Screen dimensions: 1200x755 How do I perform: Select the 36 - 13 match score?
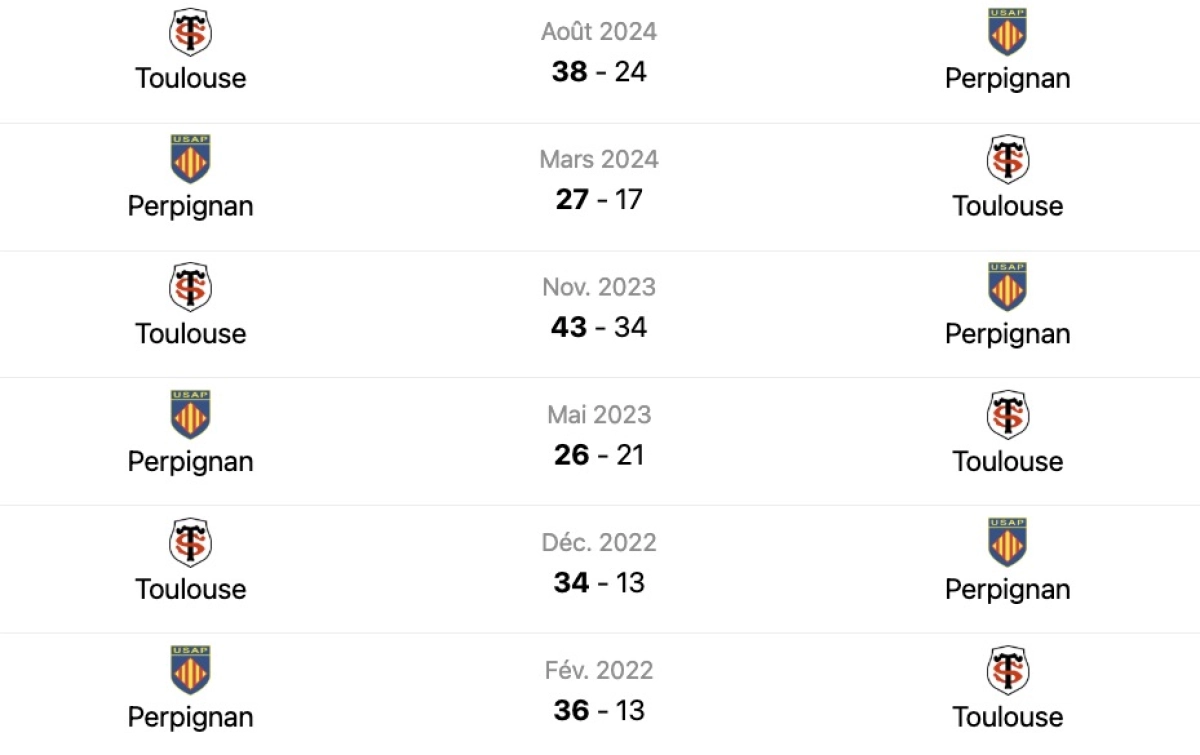pos(599,710)
